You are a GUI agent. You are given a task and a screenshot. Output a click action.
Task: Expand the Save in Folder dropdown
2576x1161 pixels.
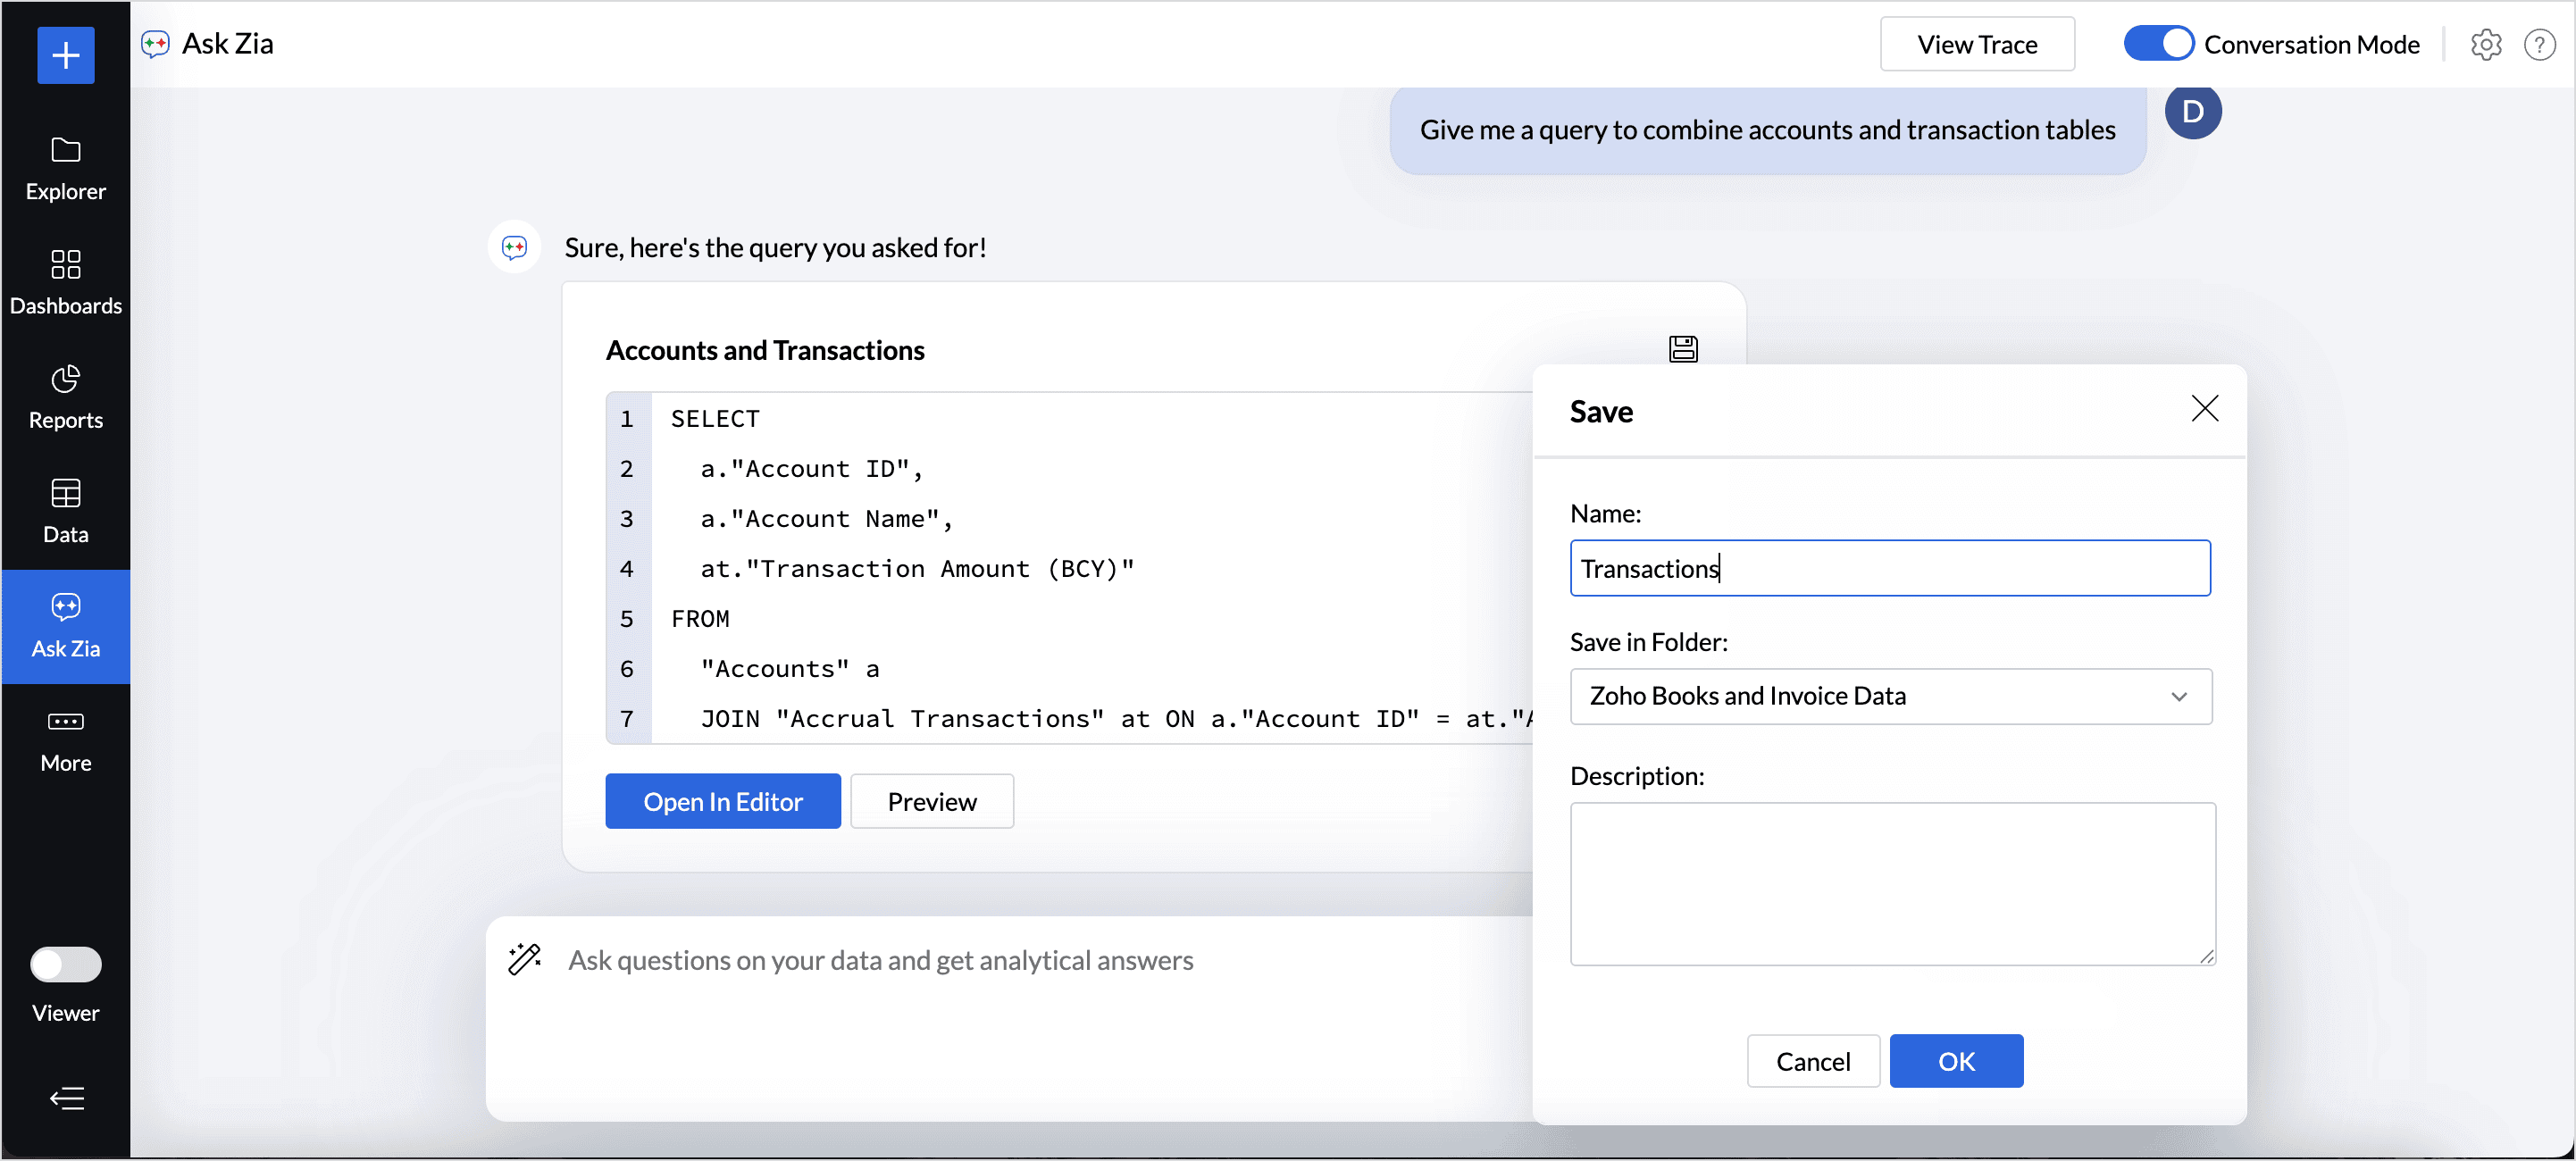[1890, 696]
